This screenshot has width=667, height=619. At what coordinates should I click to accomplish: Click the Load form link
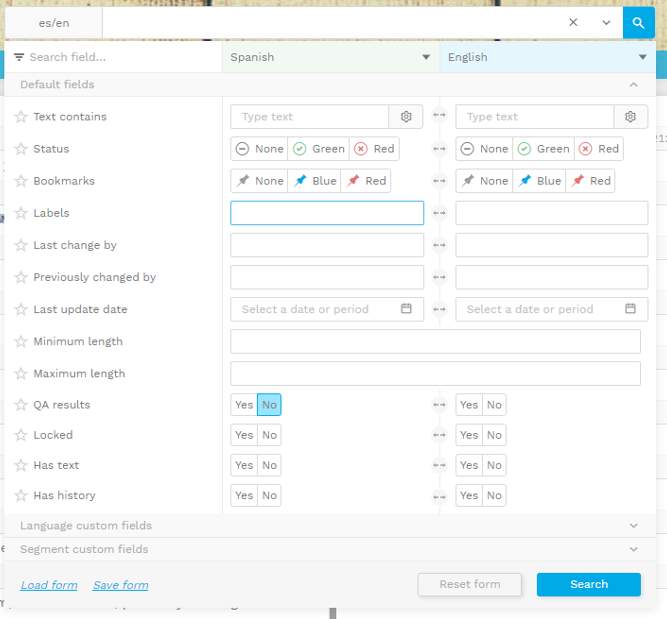click(48, 585)
